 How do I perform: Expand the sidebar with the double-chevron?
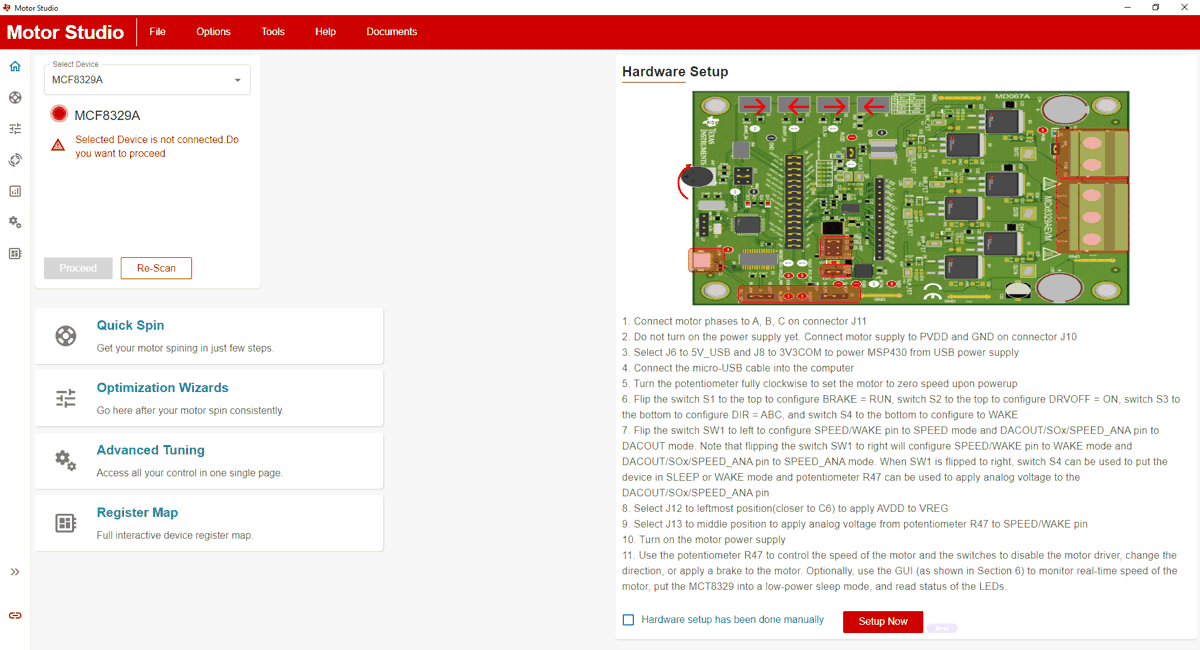[15, 572]
